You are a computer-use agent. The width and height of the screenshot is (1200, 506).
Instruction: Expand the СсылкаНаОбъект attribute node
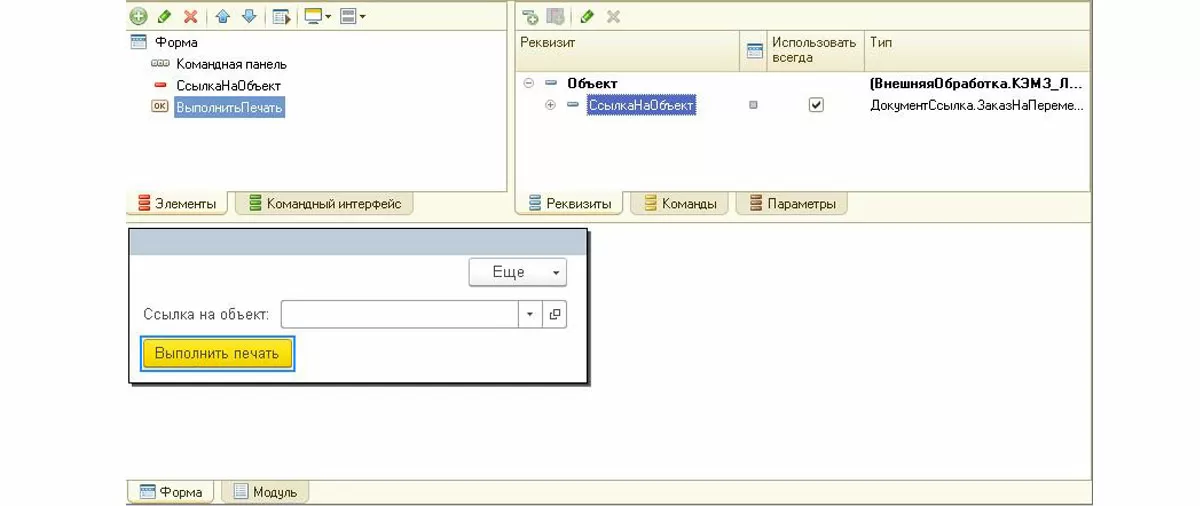[x=550, y=104]
